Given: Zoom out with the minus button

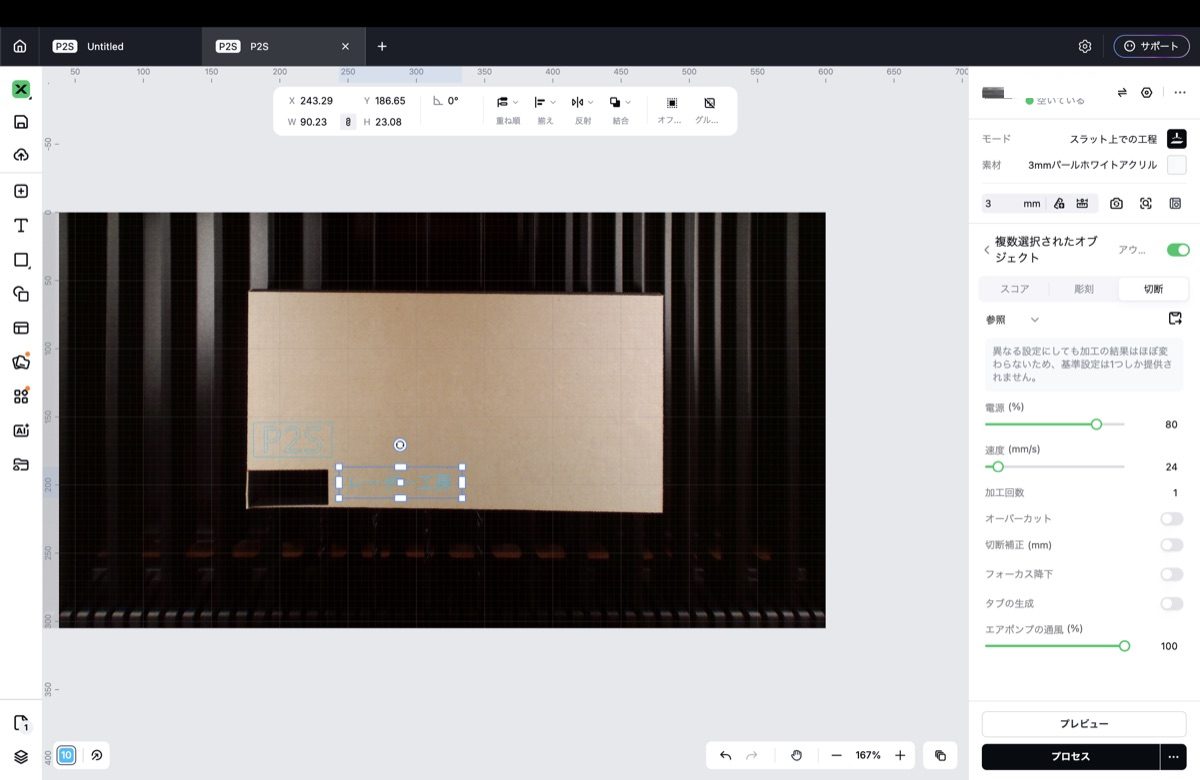Looking at the screenshot, I should 836,755.
